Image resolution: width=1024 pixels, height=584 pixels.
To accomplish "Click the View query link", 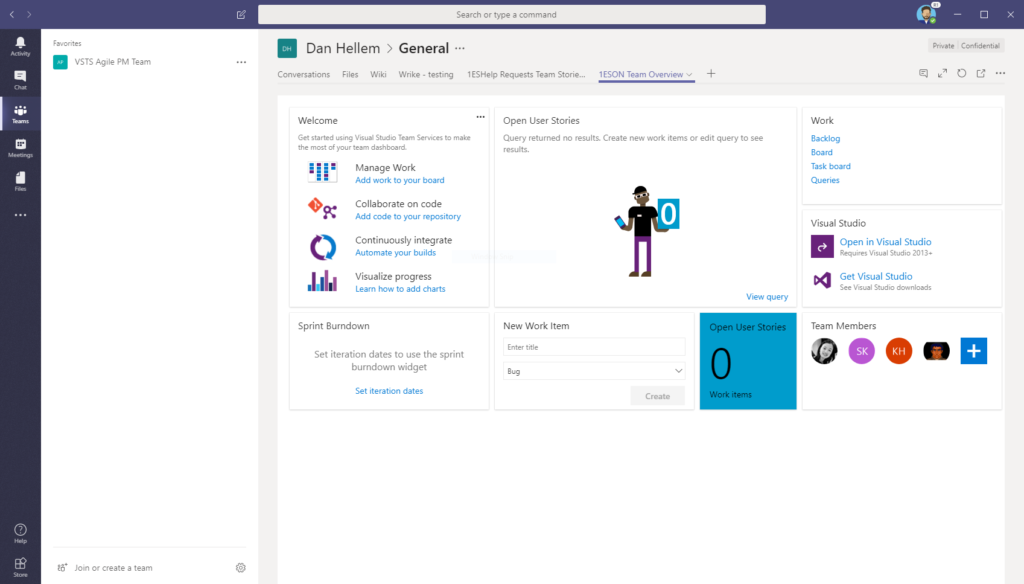I will (766, 297).
